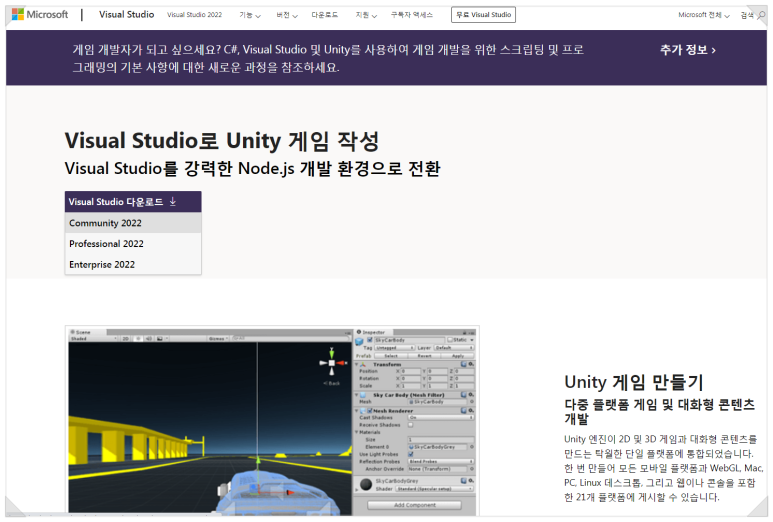
Task: Open the Tag Untagged dropdown
Action: click(x=394, y=348)
